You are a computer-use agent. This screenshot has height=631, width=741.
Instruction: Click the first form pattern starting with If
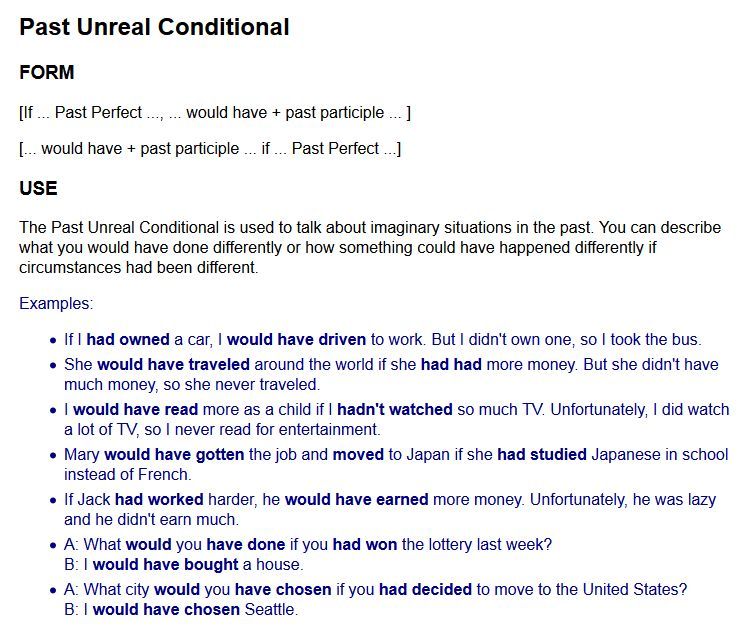pyautogui.click(x=215, y=112)
